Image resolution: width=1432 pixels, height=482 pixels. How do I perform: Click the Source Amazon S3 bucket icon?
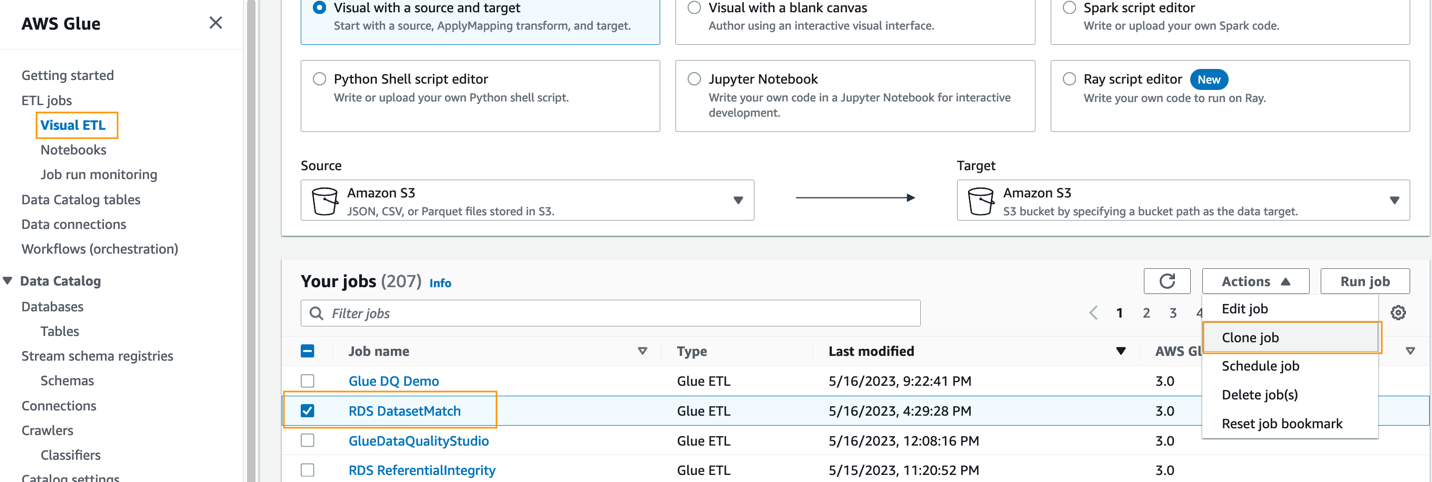point(325,201)
